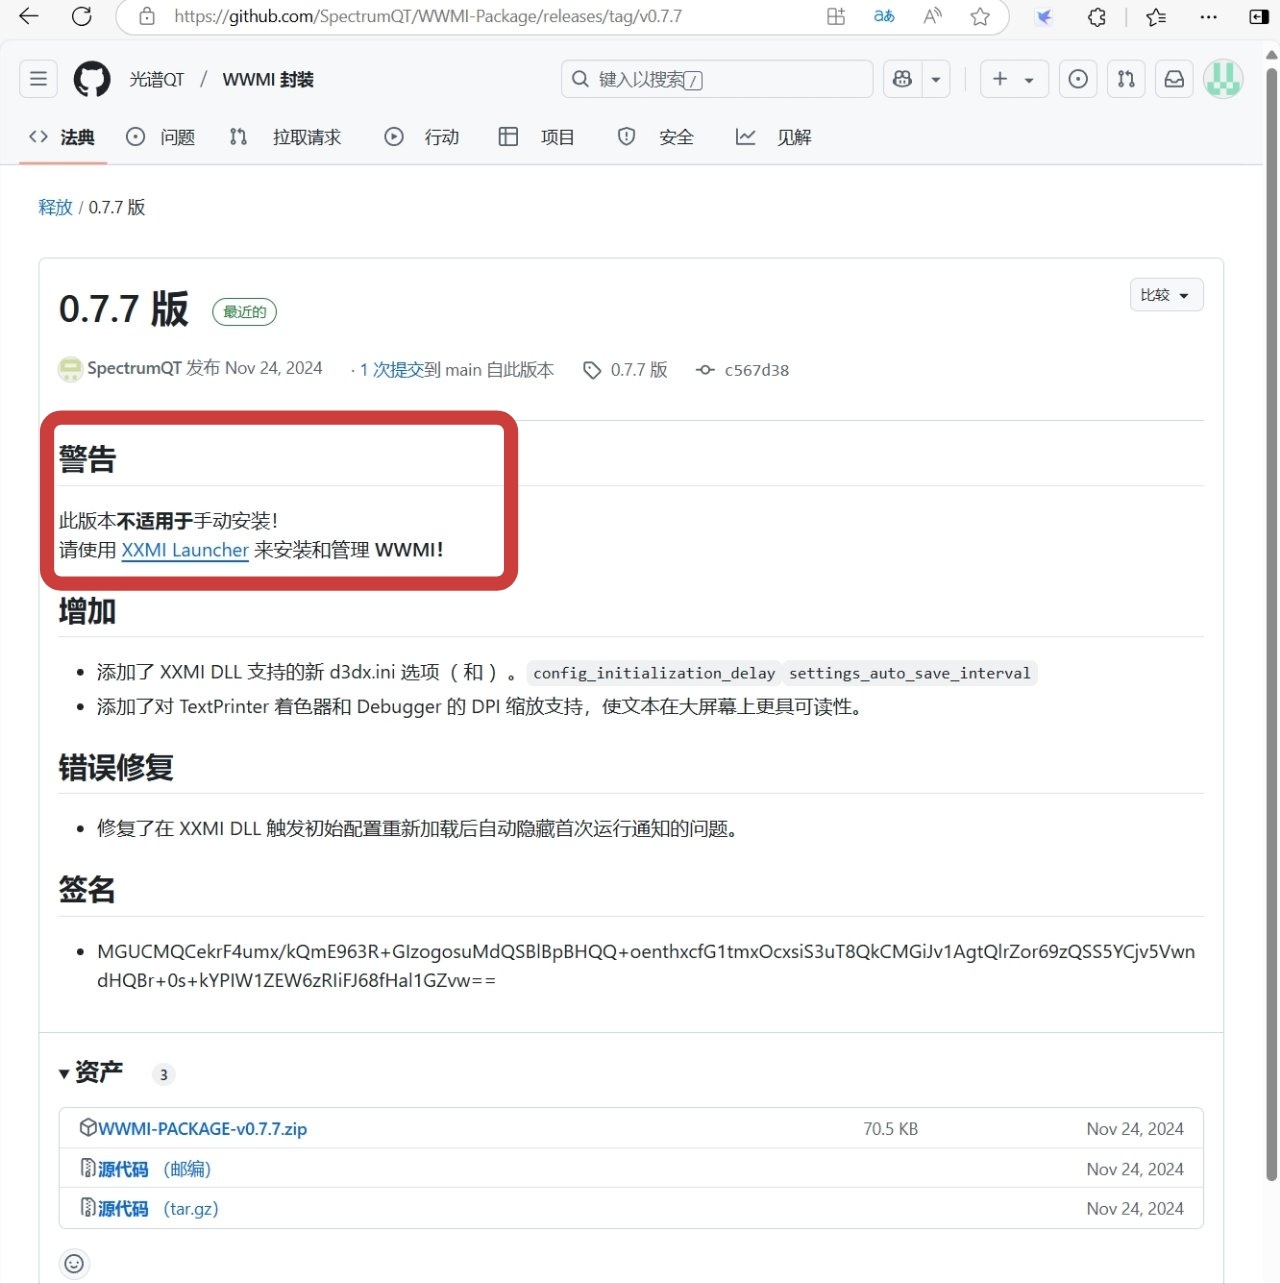Go to GitHub homepage logo

click(92, 79)
